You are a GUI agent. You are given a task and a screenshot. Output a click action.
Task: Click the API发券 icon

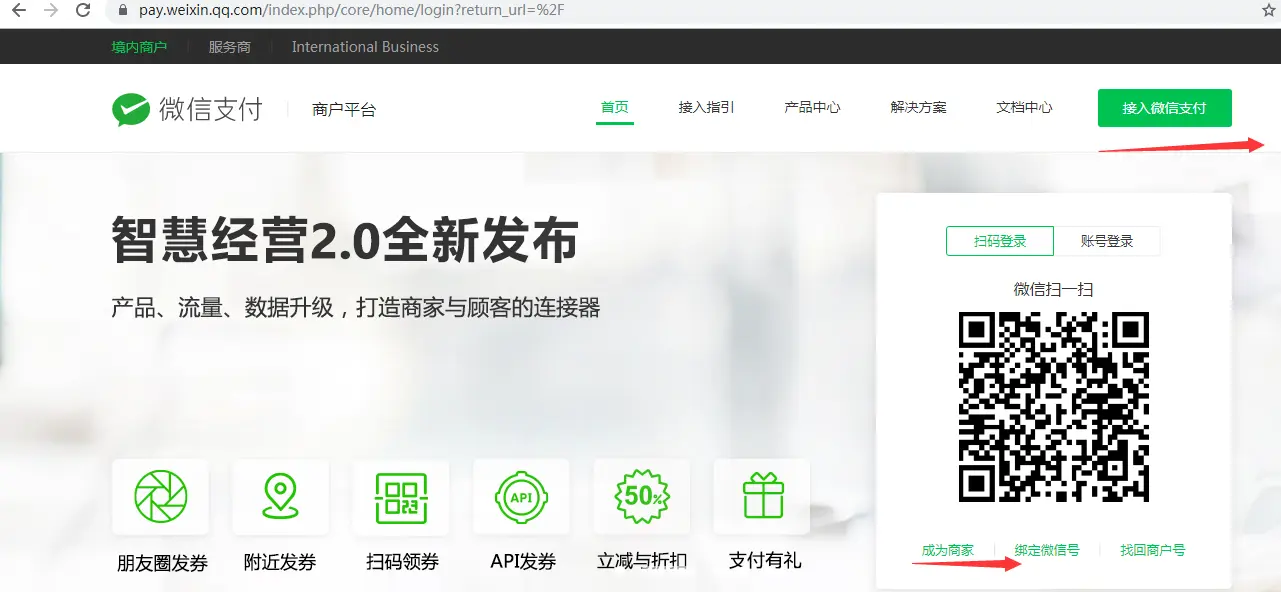pyautogui.click(x=521, y=496)
